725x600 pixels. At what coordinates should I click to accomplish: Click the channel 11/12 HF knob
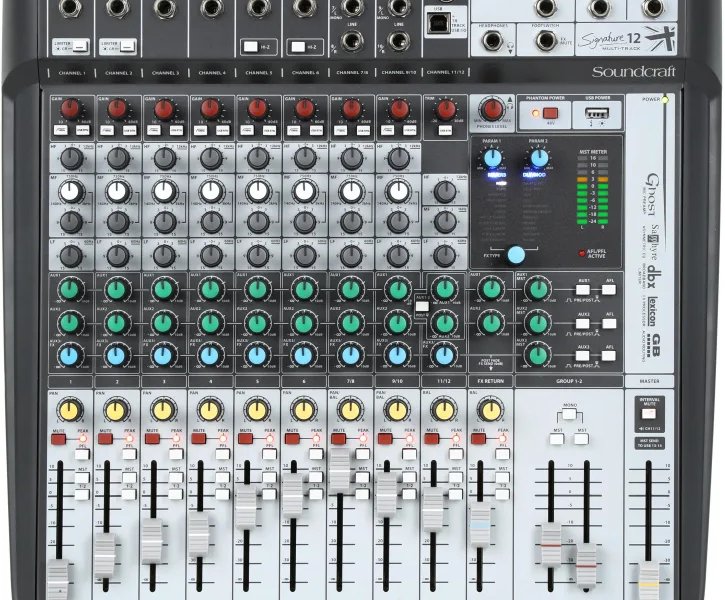[x=445, y=192]
